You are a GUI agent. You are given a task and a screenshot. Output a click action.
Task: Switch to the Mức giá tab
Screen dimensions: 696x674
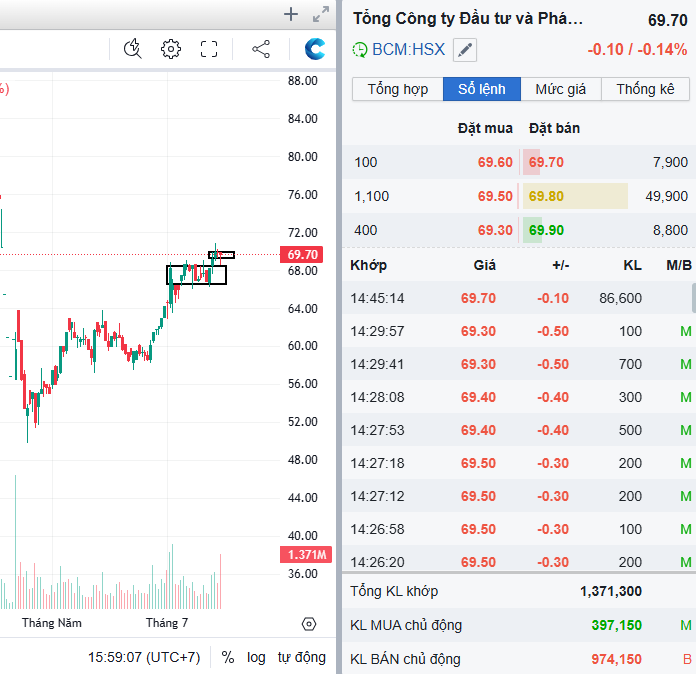[561, 89]
